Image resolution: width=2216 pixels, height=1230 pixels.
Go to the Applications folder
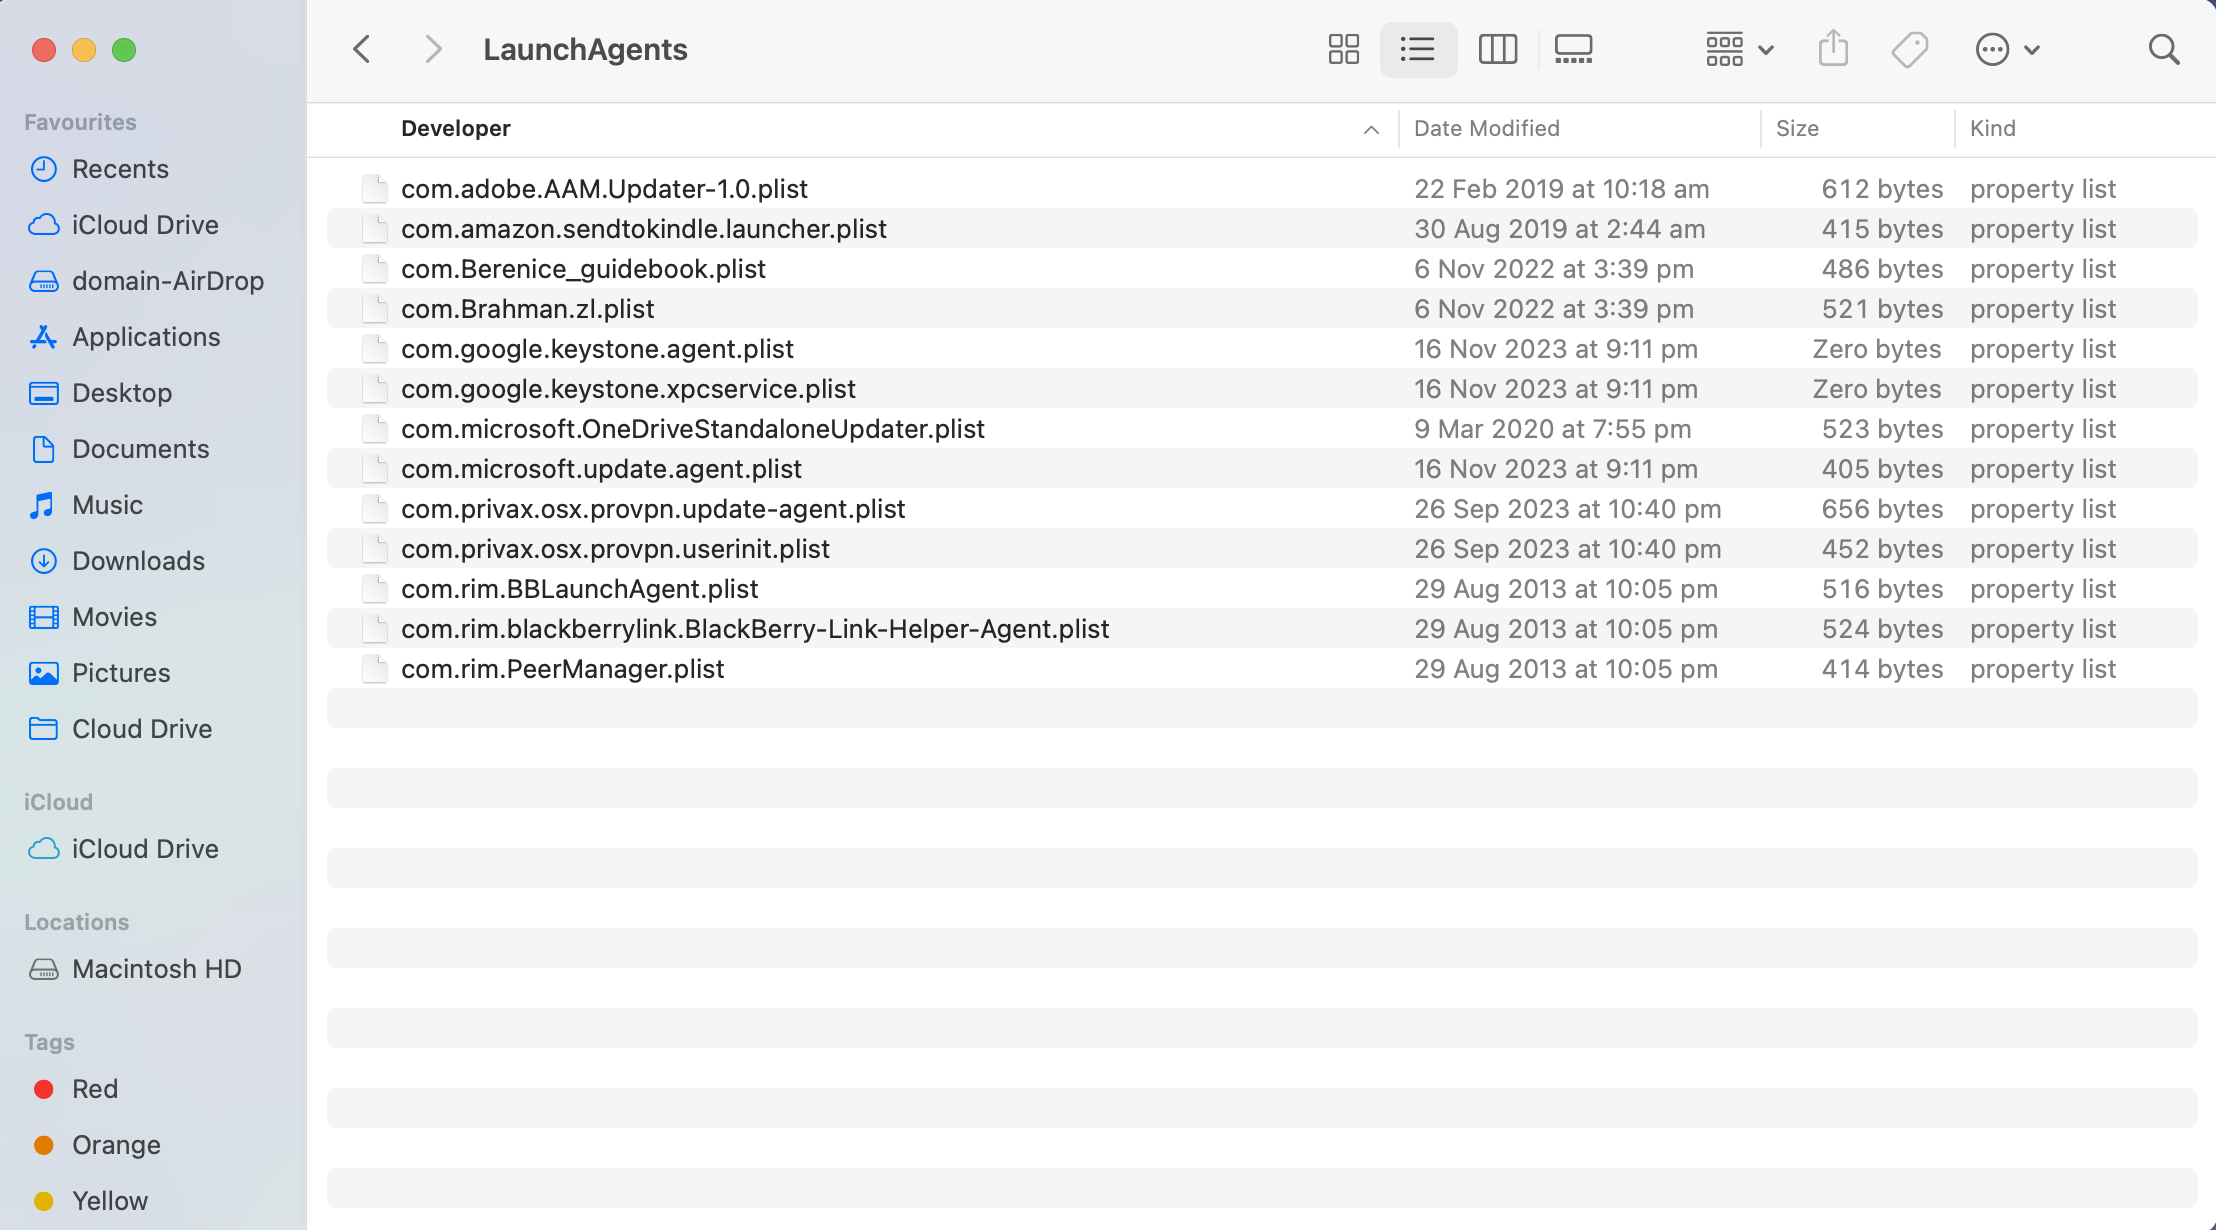click(146, 337)
